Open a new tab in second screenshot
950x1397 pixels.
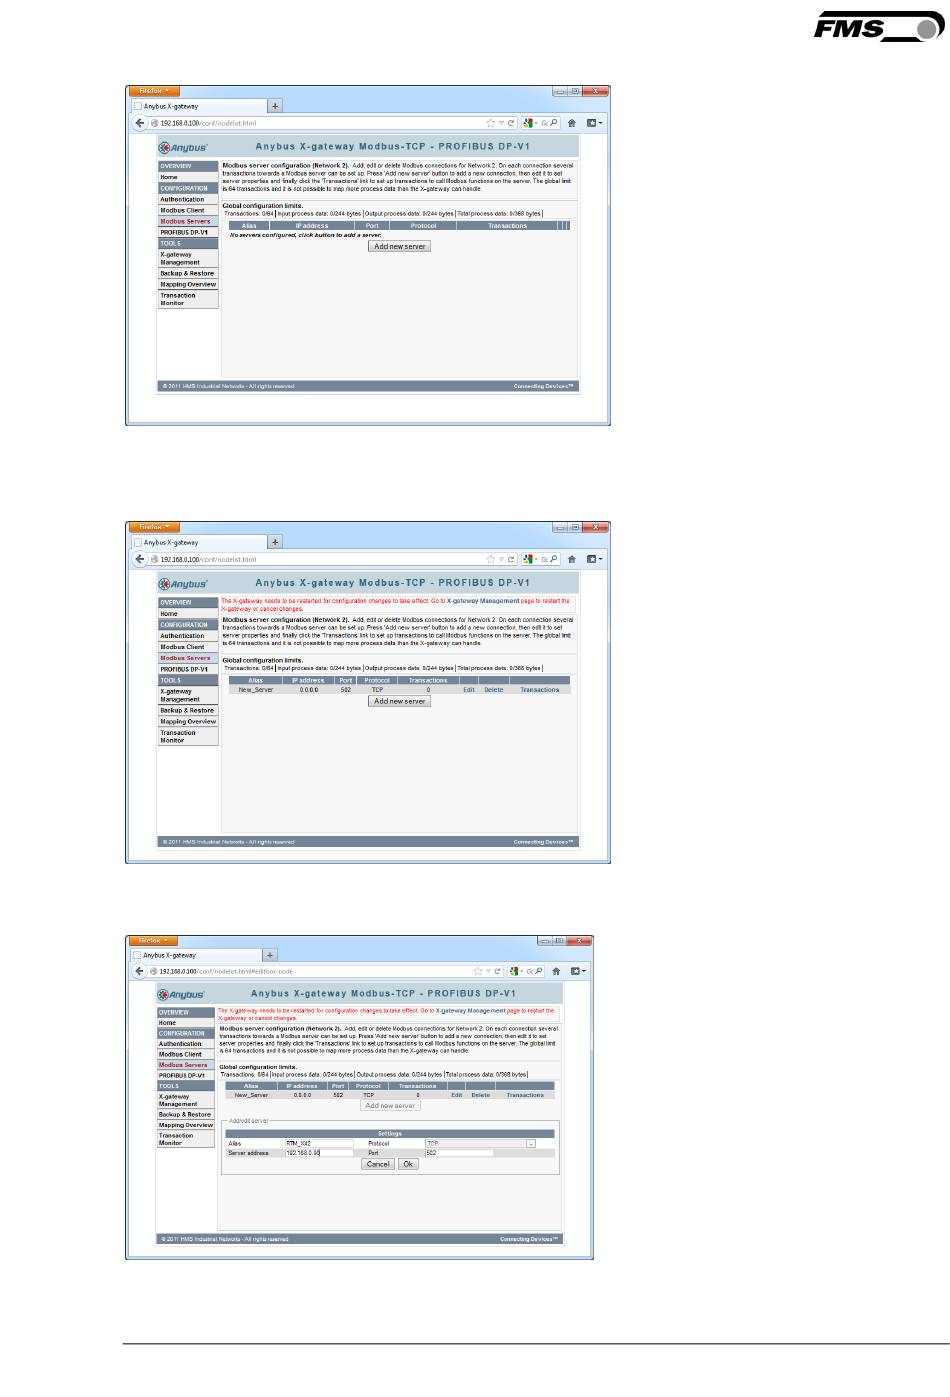click(x=275, y=542)
